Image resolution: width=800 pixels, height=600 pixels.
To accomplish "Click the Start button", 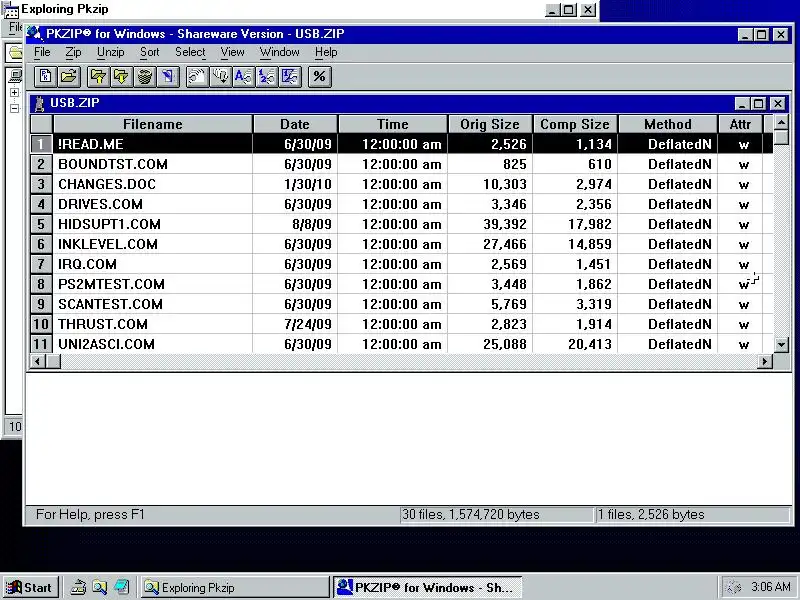I will coord(30,587).
